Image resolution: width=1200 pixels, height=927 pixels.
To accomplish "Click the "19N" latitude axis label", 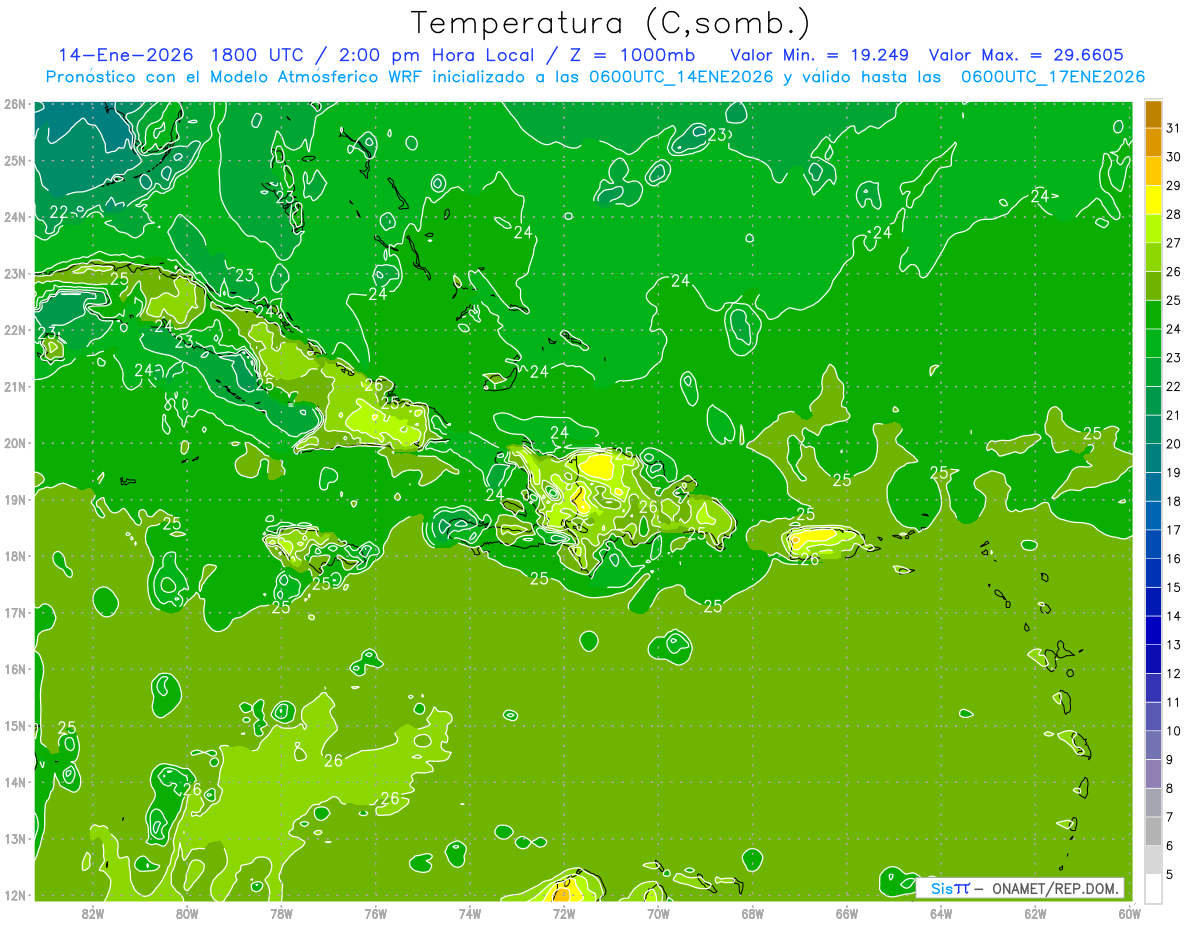I will click(14, 500).
